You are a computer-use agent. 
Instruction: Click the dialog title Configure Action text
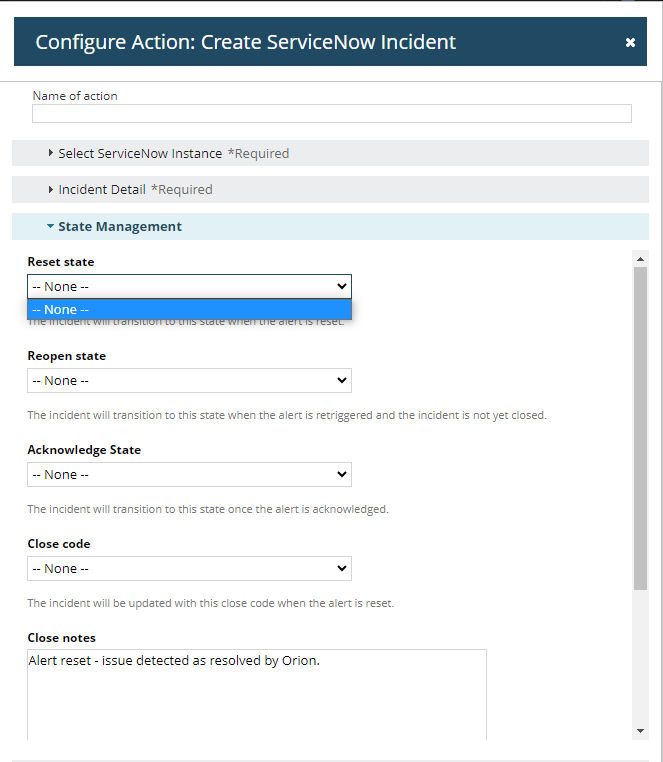(x=245, y=42)
